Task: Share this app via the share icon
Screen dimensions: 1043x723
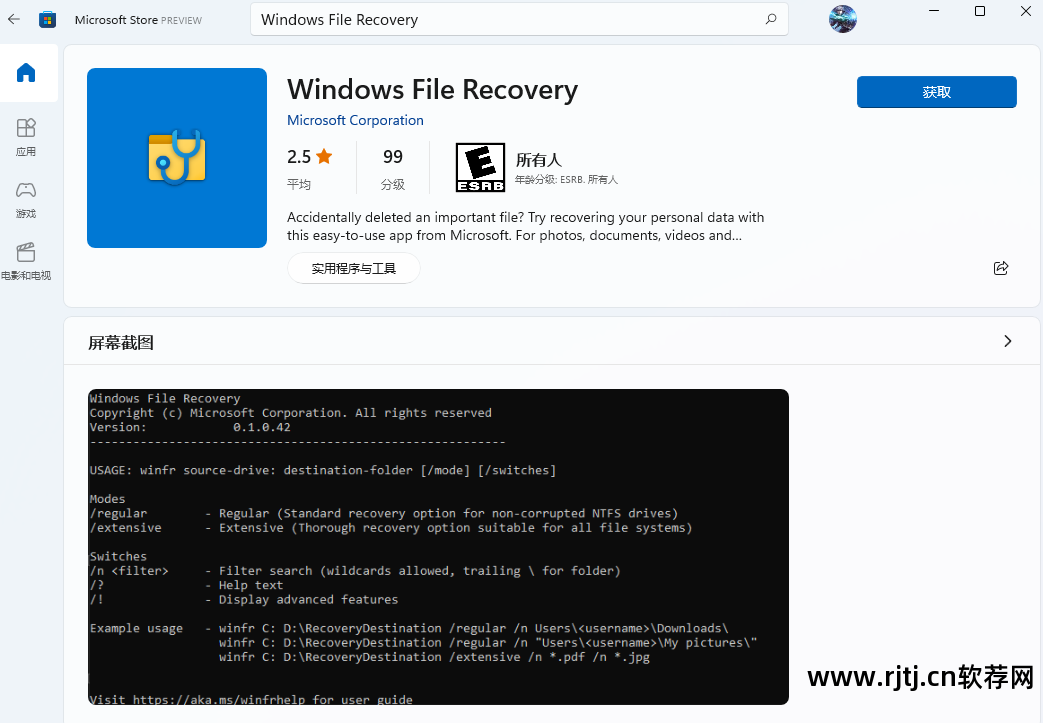Action: point(1000,268)
